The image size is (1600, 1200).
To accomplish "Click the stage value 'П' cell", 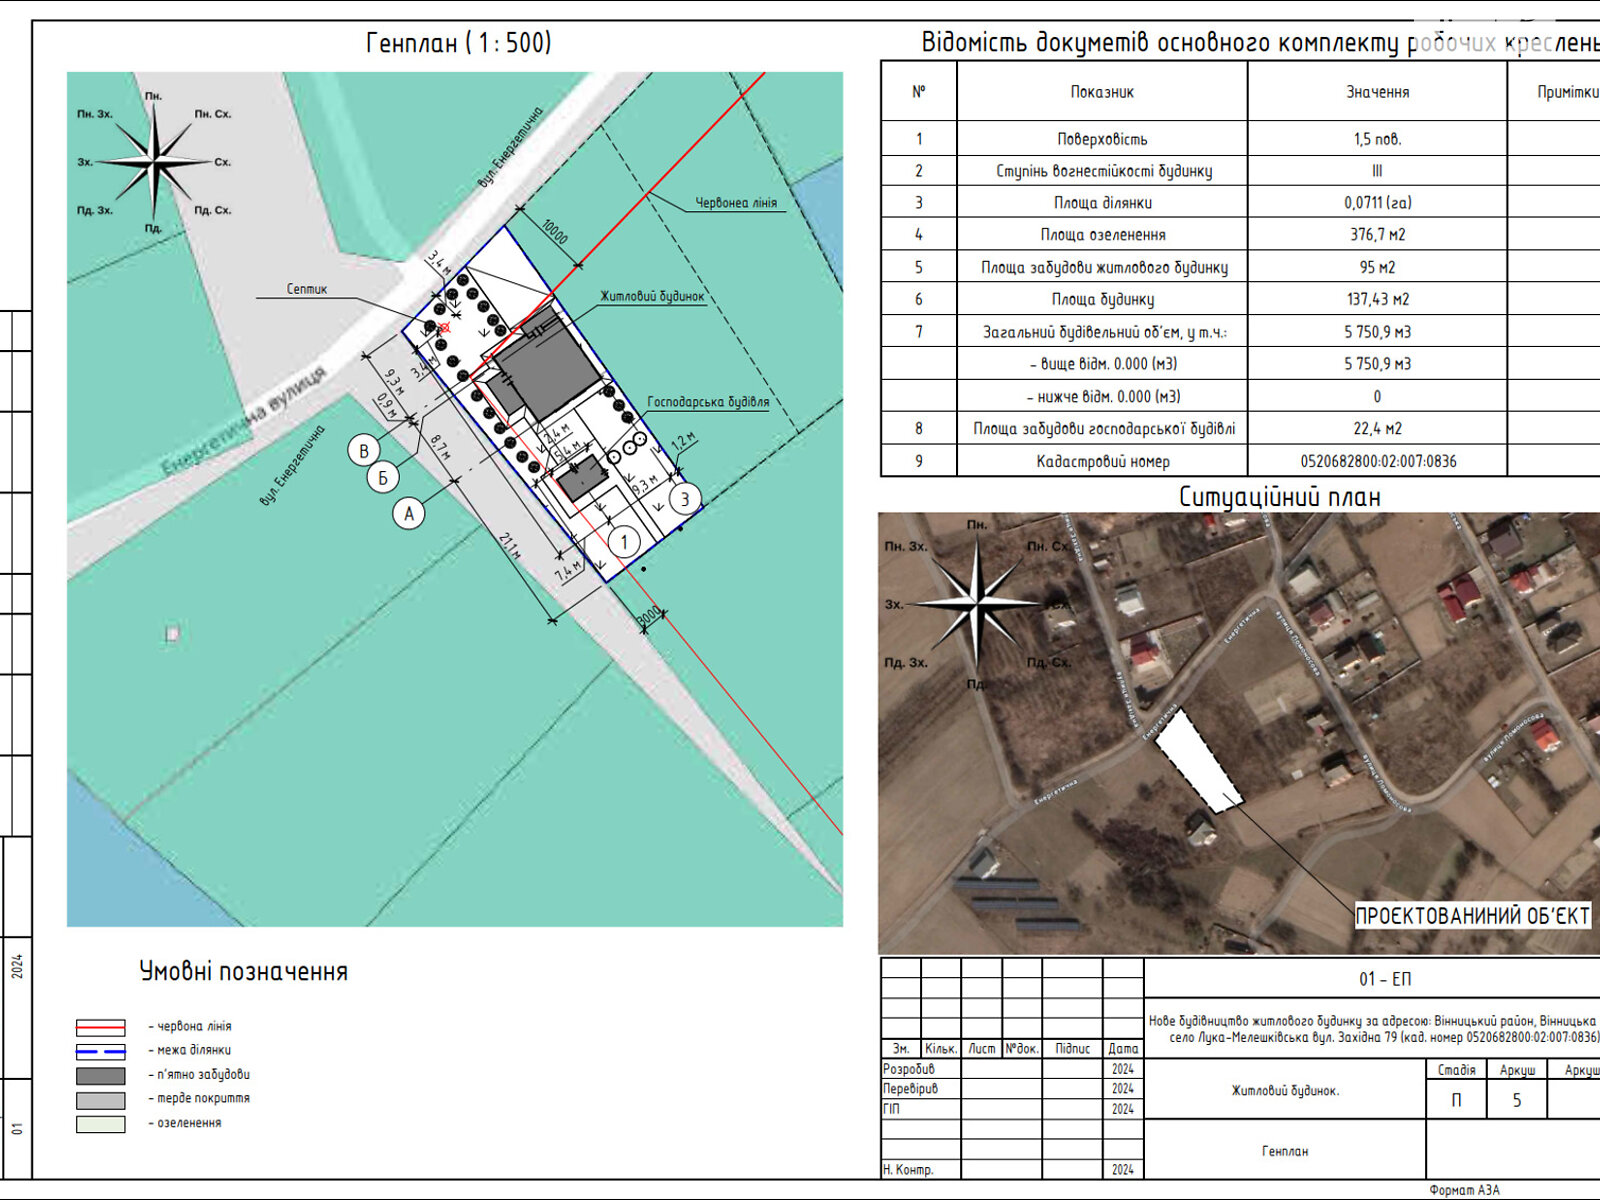I will pos(1456,1100).
